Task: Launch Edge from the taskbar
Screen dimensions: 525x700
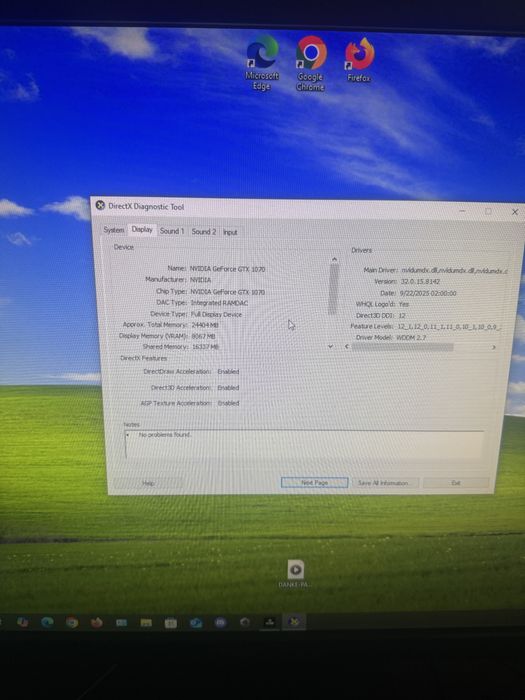Action: pos(47,622)
